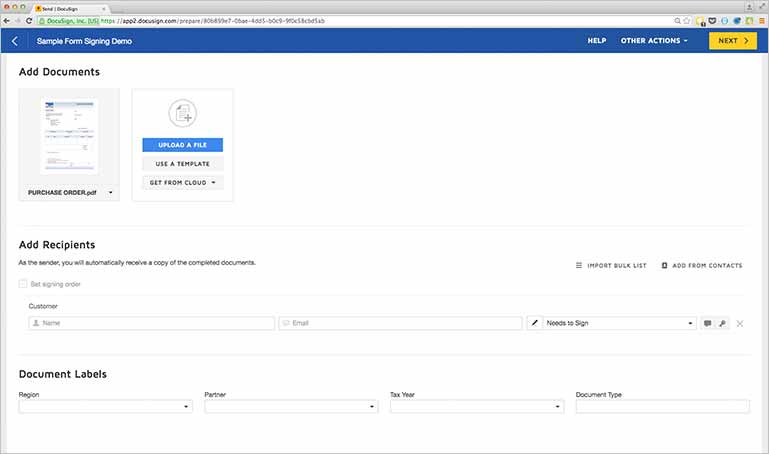Viewport: 769px width, 454px height.
Task: Open the Region dropdown under Document Labels
Action: click(x=105, y=407)
